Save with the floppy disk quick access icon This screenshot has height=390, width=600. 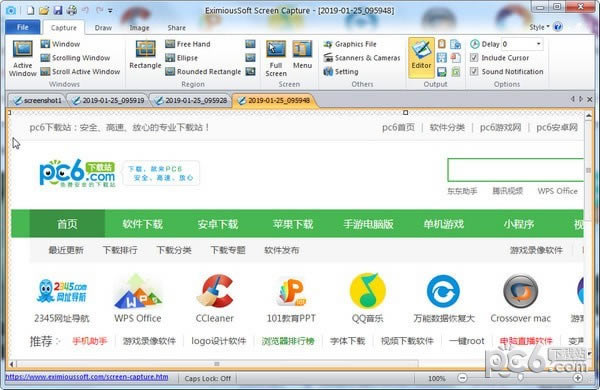point(58,10)
